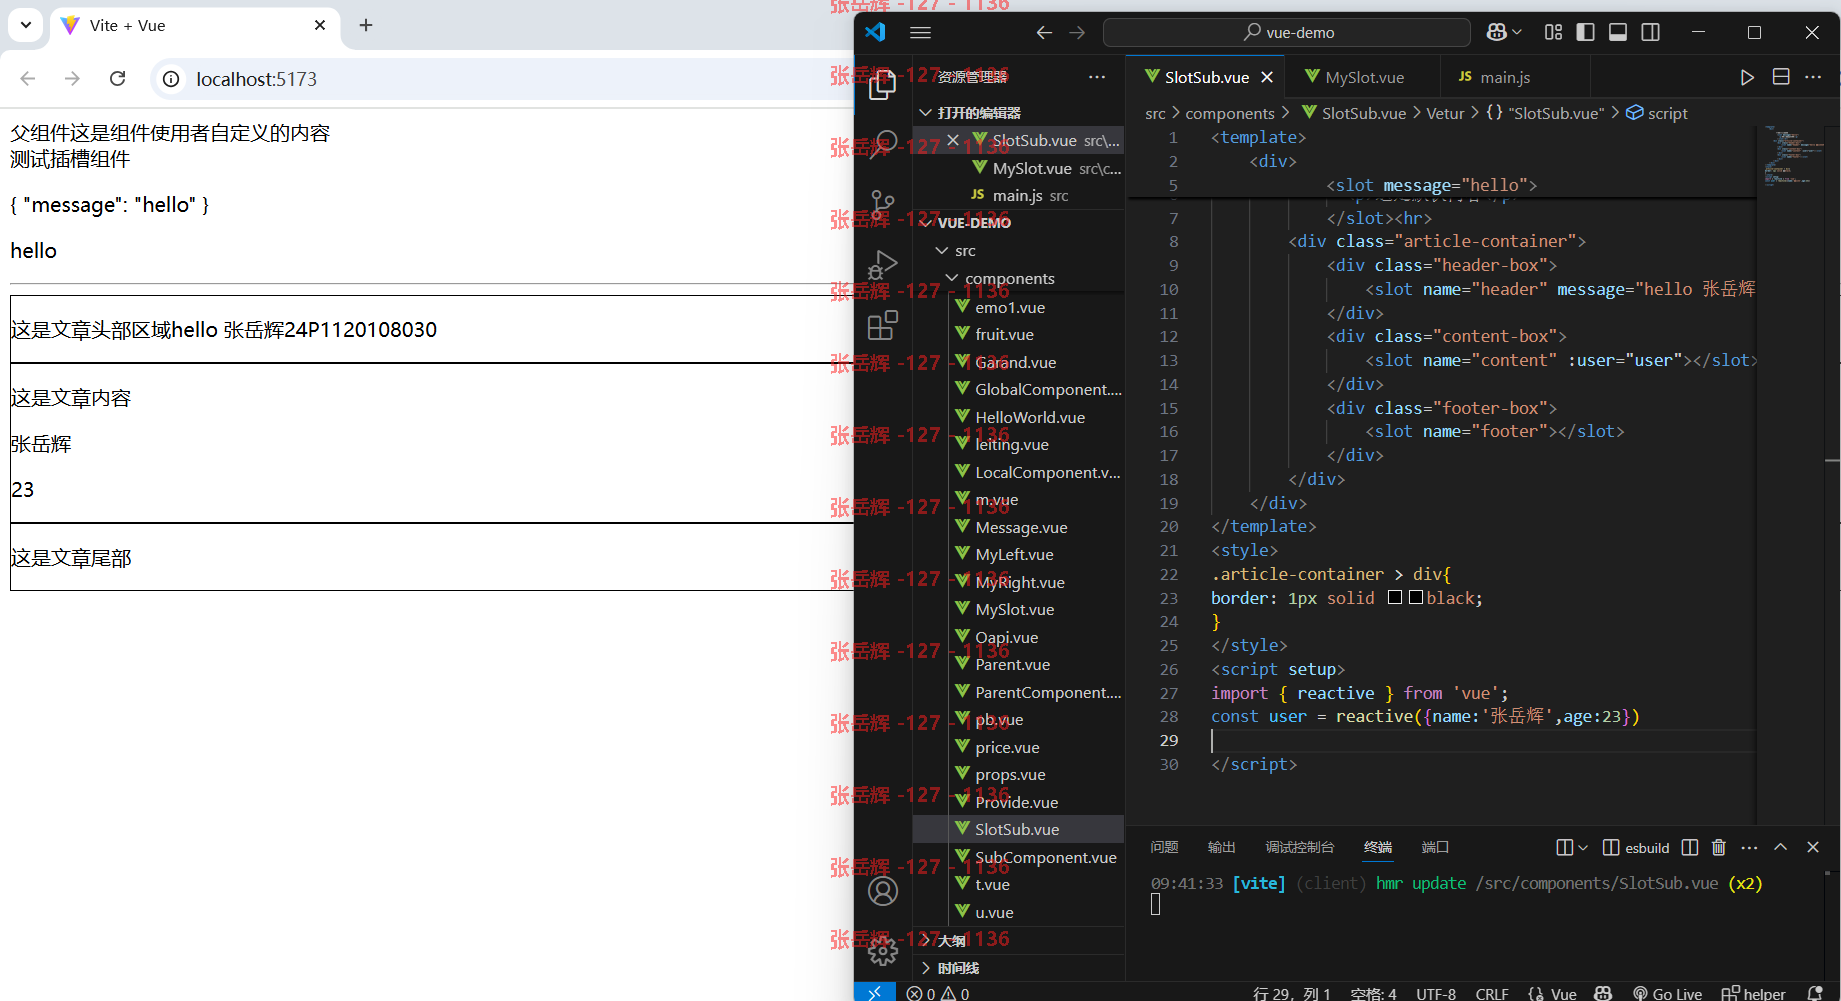The height and width of the screenshot is (1001, 1841).
Task: Toggle secondary side bar visibility
Action: [1651, 32]
